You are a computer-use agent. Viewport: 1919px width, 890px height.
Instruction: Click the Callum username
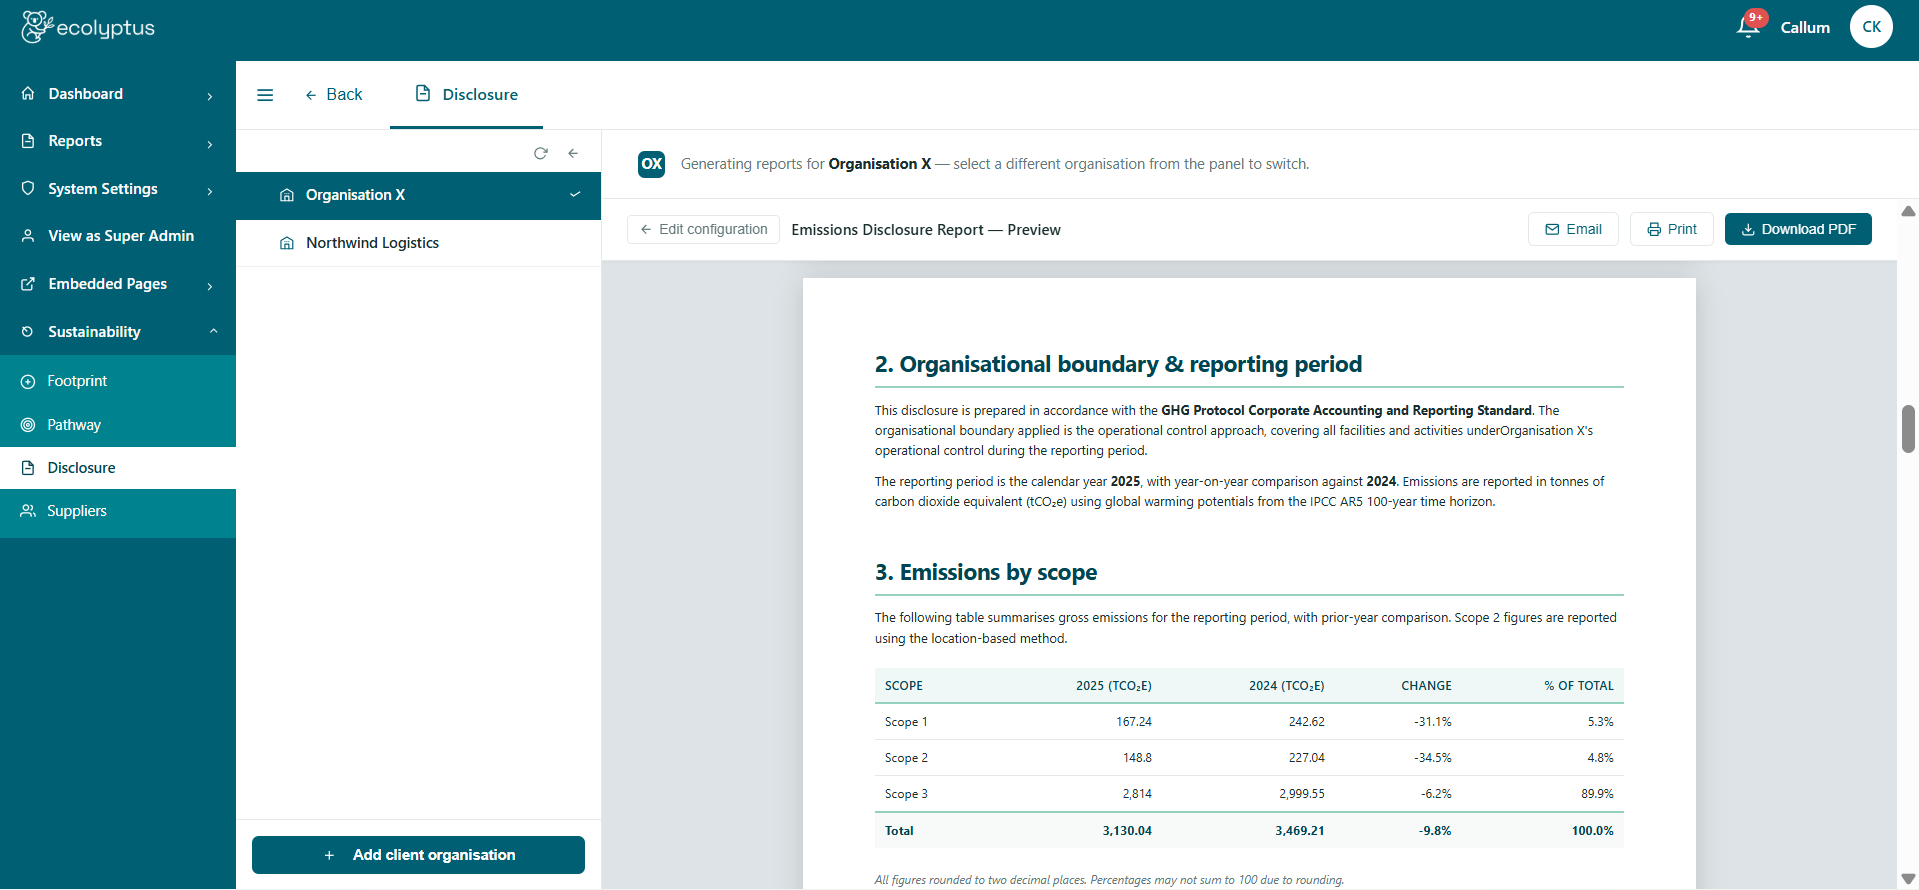click(x=1805, y=27)
